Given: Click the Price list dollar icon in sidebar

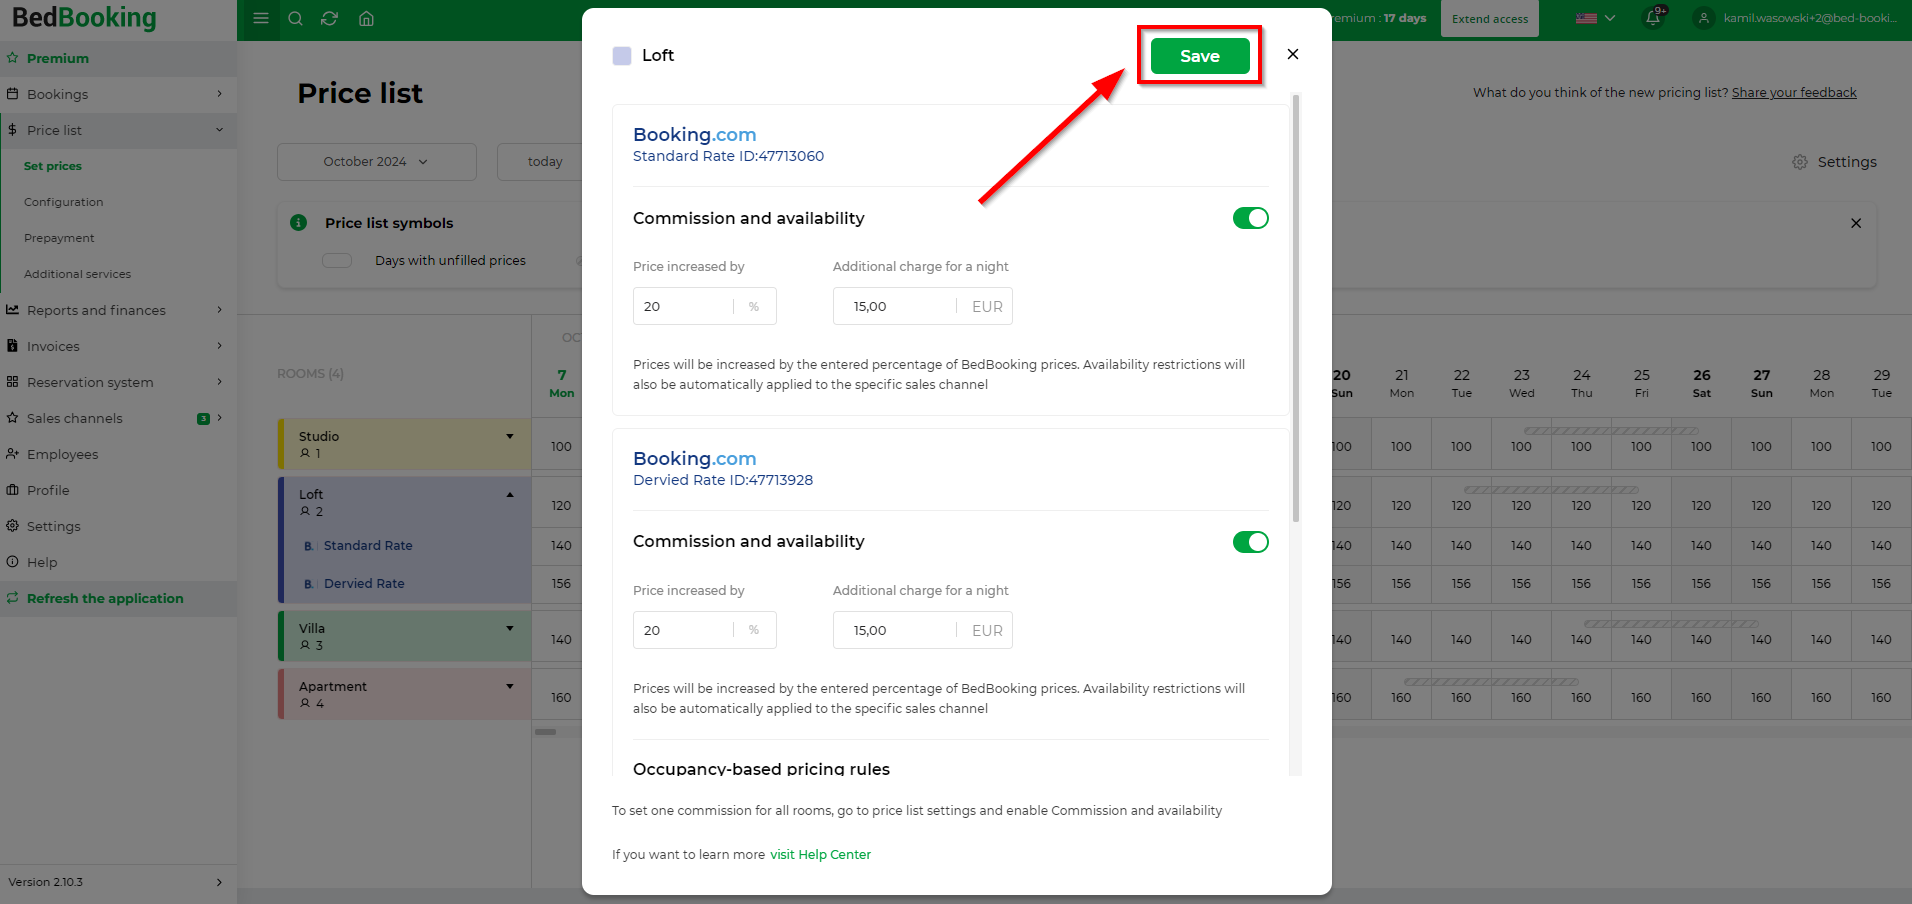Looking at the screenshot, I should pyautogui.click(x=13, y=130).
